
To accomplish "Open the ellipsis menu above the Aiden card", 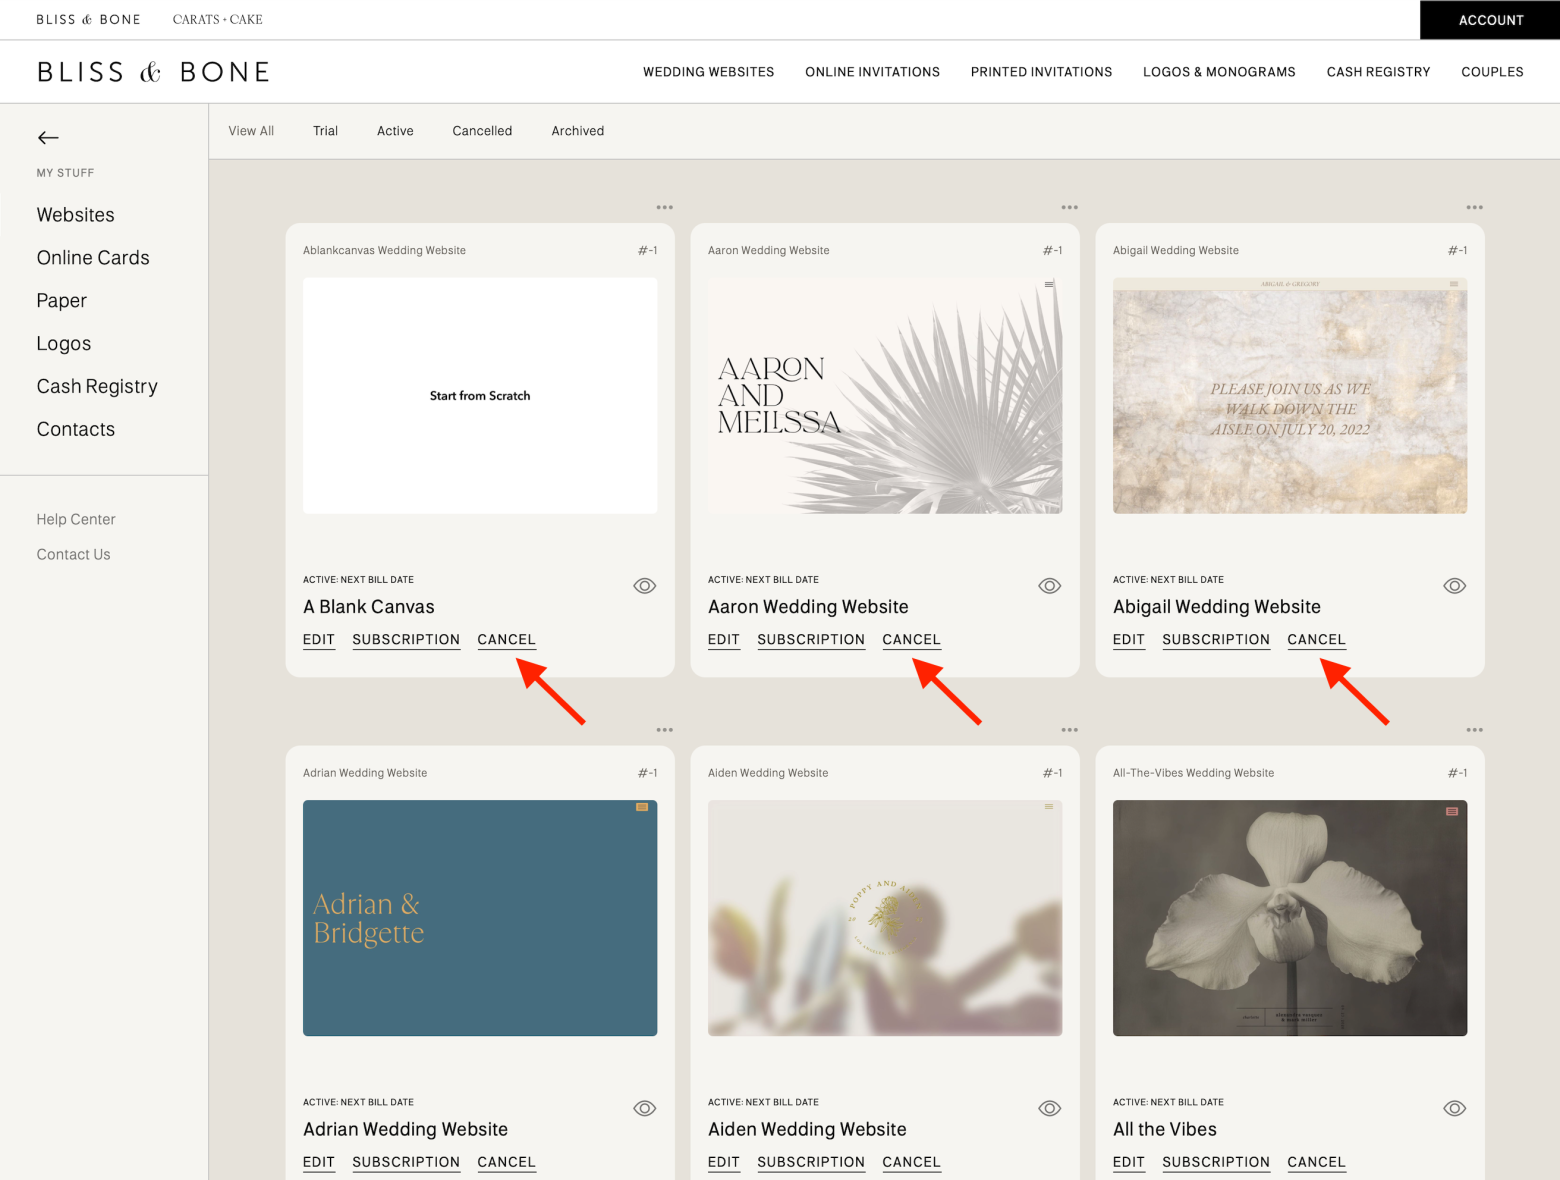I will click(x=1069, y=729).
